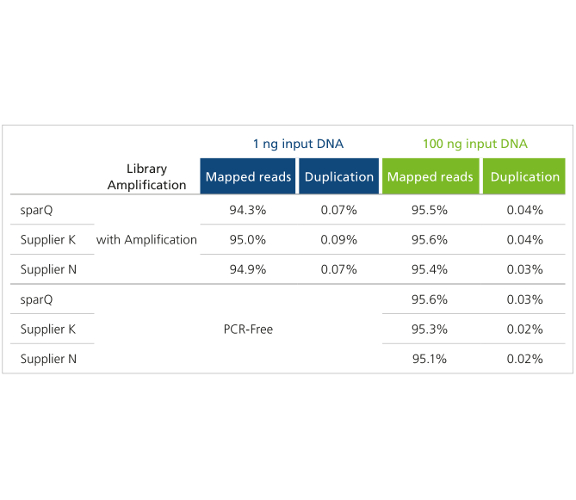The image size is (576, 500).
Task: Click the 95.4% mapped reads value
Action: pos(429,269)
